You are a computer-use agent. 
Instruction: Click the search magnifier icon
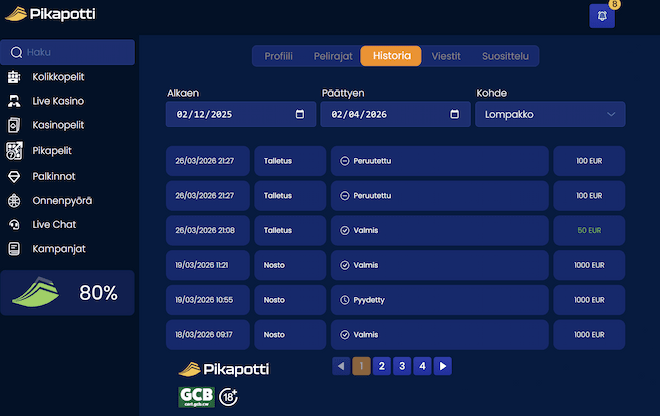[x=16, y=52]
